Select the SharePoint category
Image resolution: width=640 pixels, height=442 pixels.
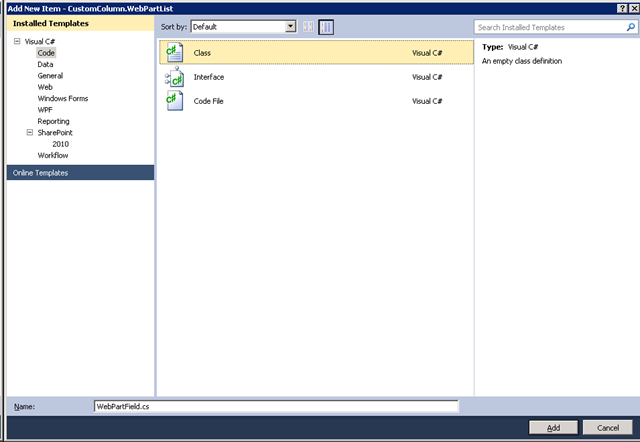coord(55,133)
